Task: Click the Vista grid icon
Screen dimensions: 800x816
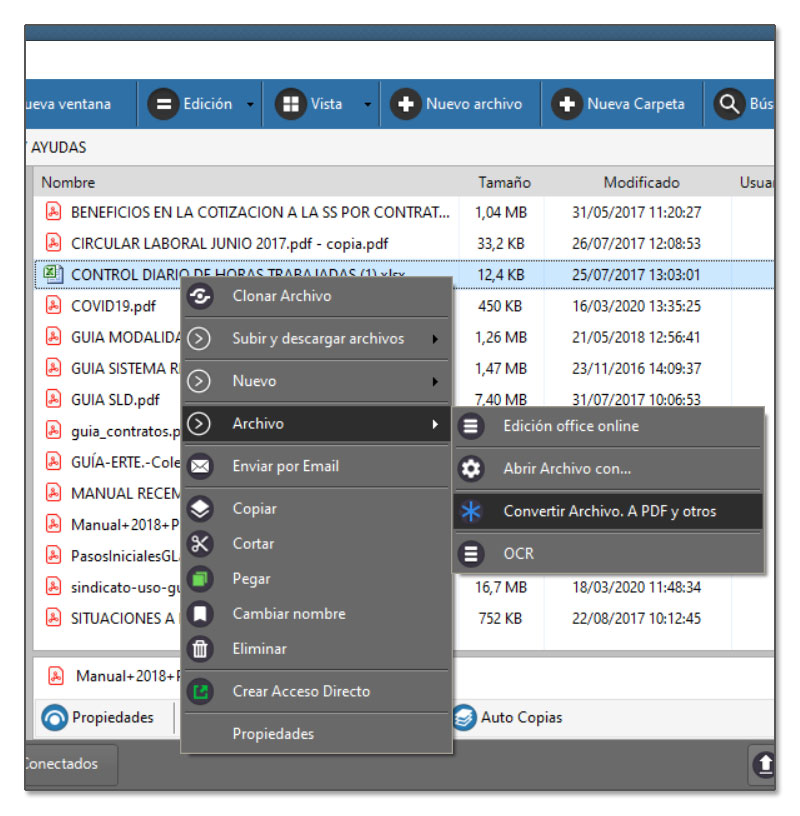Action: pyautogui.click(x=290, y=104)
